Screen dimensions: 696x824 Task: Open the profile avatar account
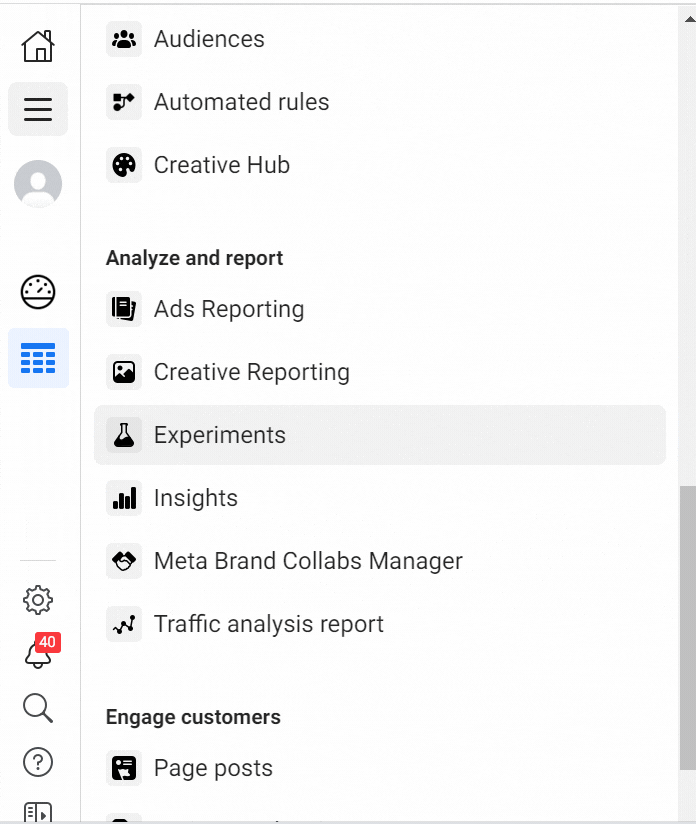click(x=38, y=184)
